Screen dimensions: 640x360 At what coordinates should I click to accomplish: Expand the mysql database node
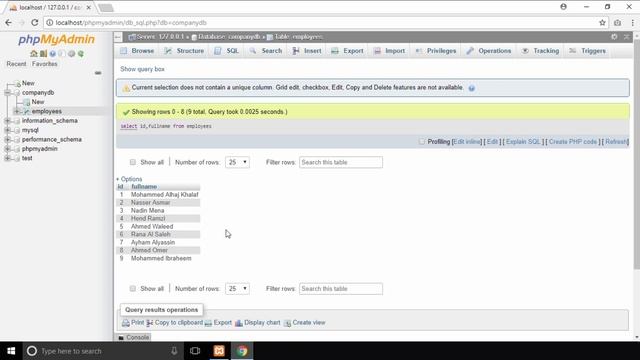tap(7, 130)
